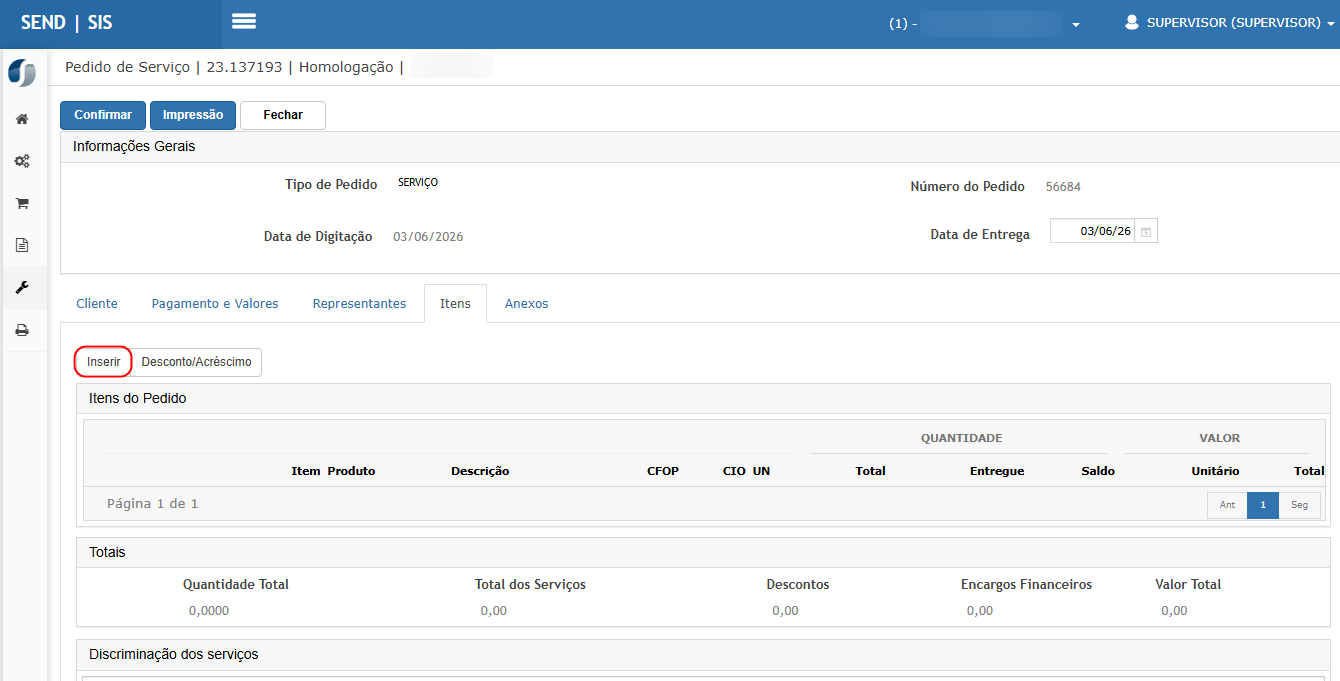This screenshot has width=1340, height=681.
Task: Click the CFOP column header
Action: point(663,471)
